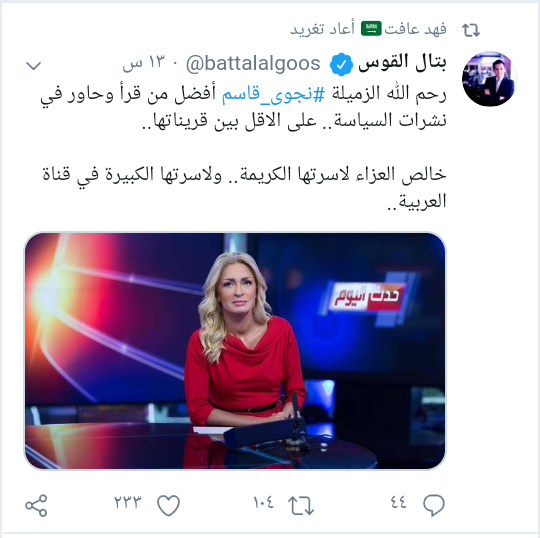Retweet using the arrows icon below the photo

pos(301,506)
